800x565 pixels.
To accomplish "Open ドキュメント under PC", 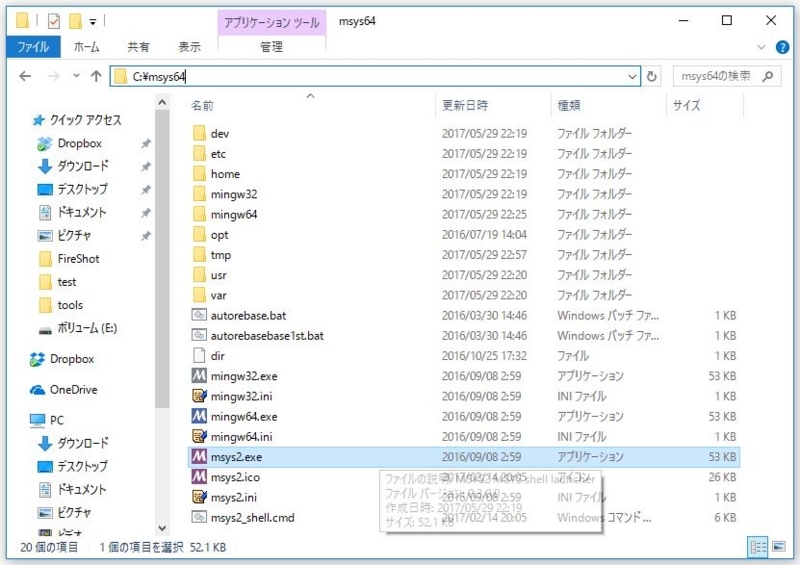I will (x=72, y=489).
